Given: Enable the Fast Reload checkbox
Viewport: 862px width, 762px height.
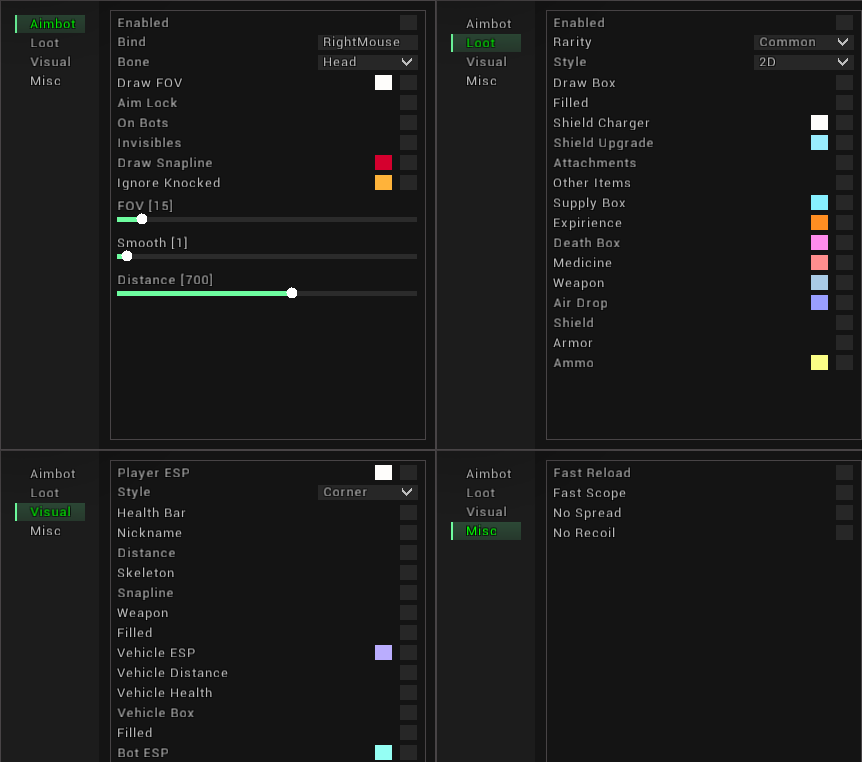Looking at the screenshot, I should click(844, 472).
